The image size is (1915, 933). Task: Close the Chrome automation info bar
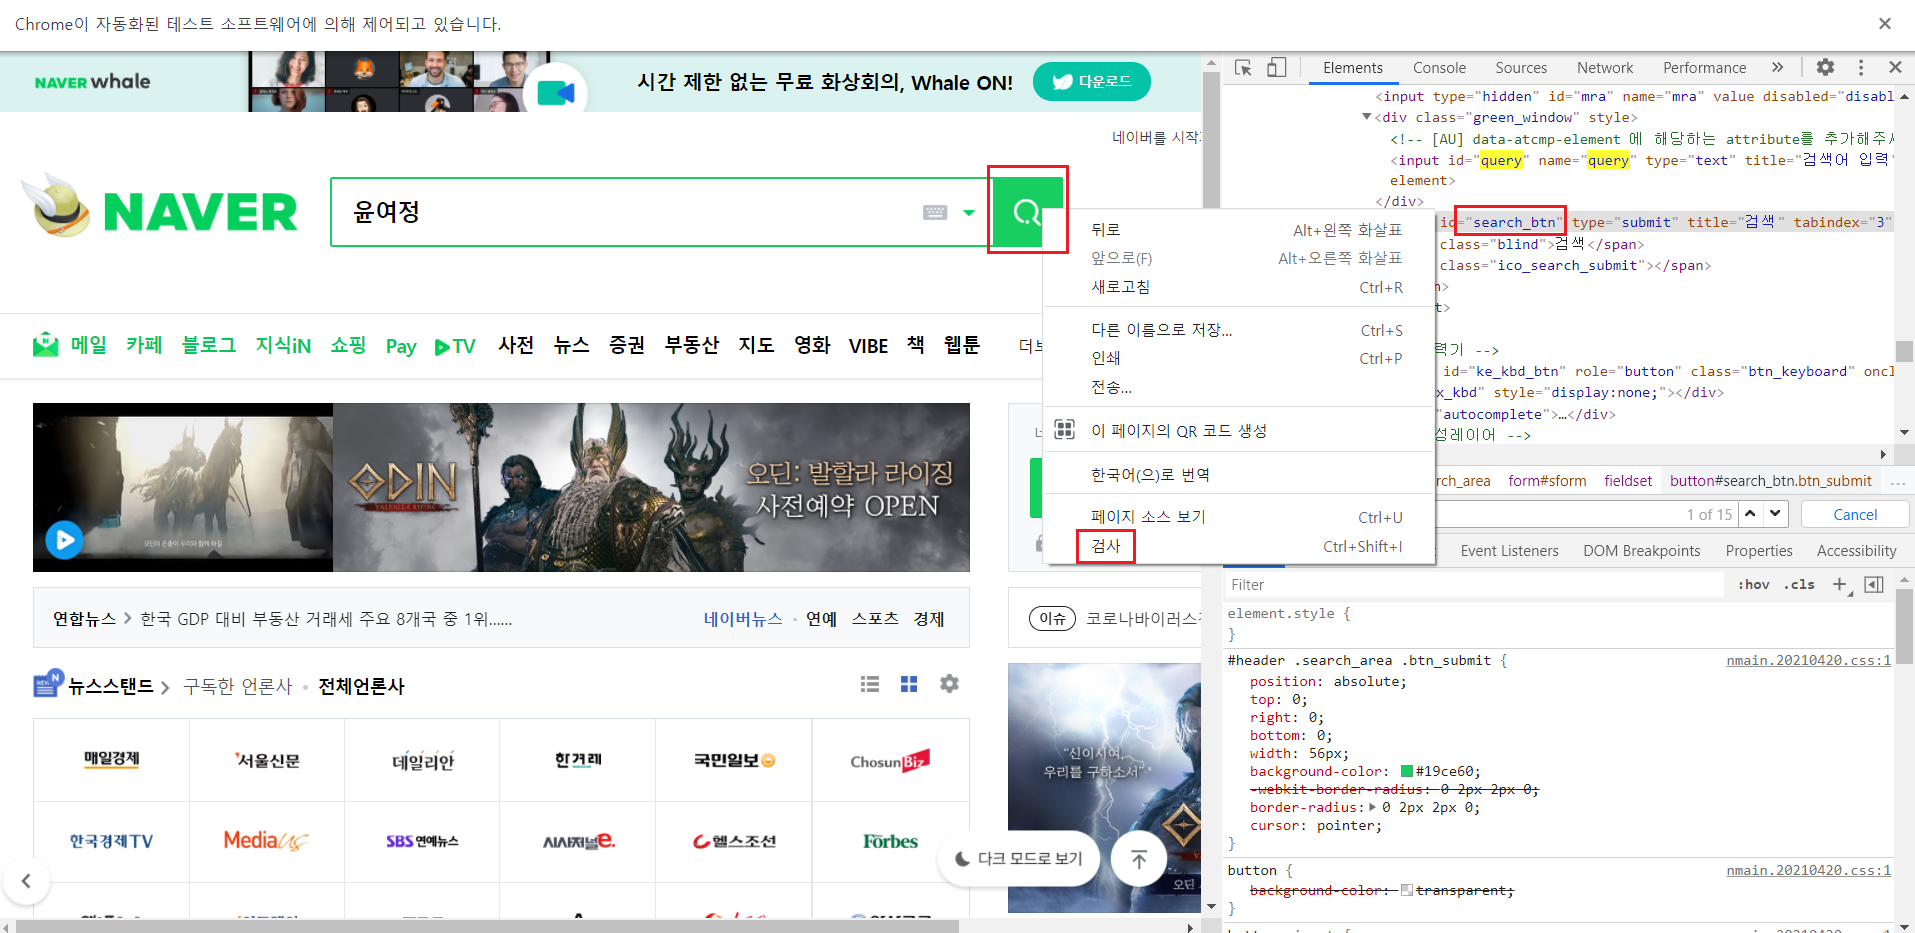click(x=1885, y=24)
